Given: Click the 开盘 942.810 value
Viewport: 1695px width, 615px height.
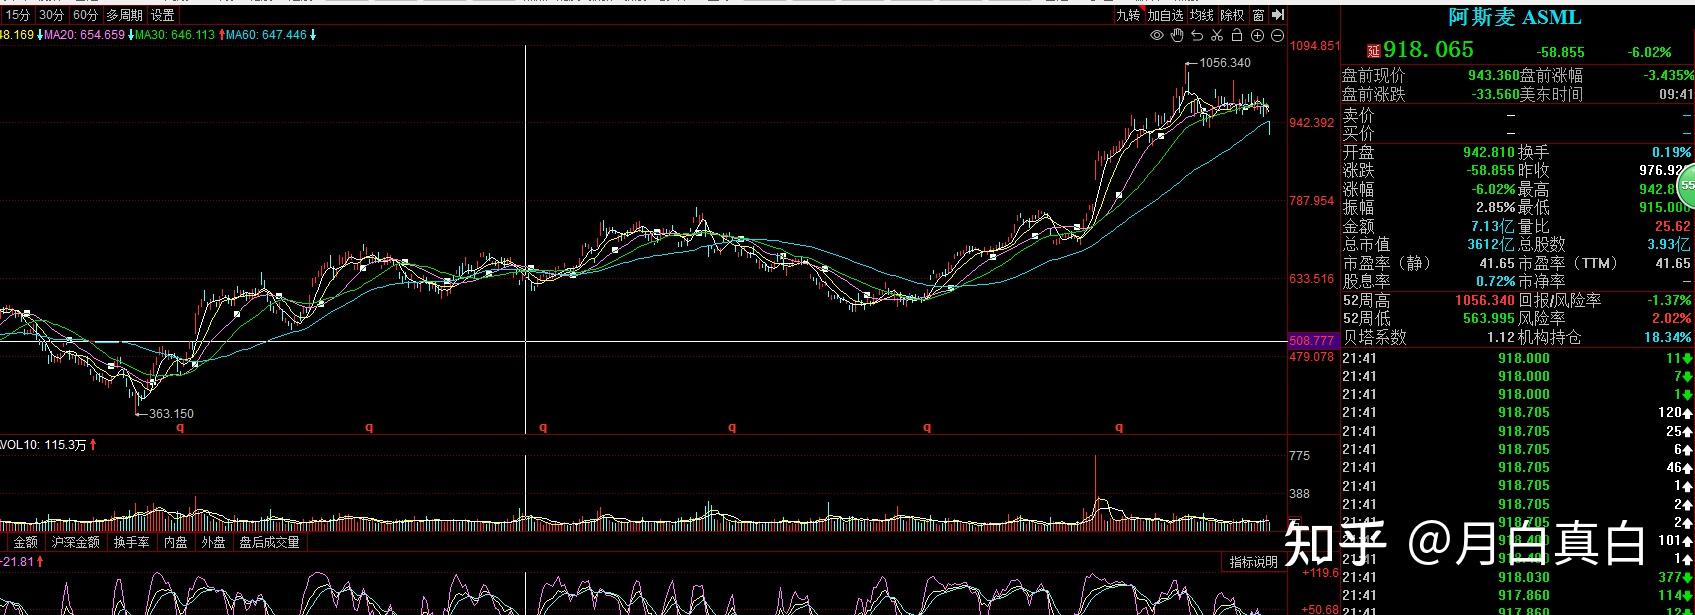Looking at the screenshot, I should 1489,152.
